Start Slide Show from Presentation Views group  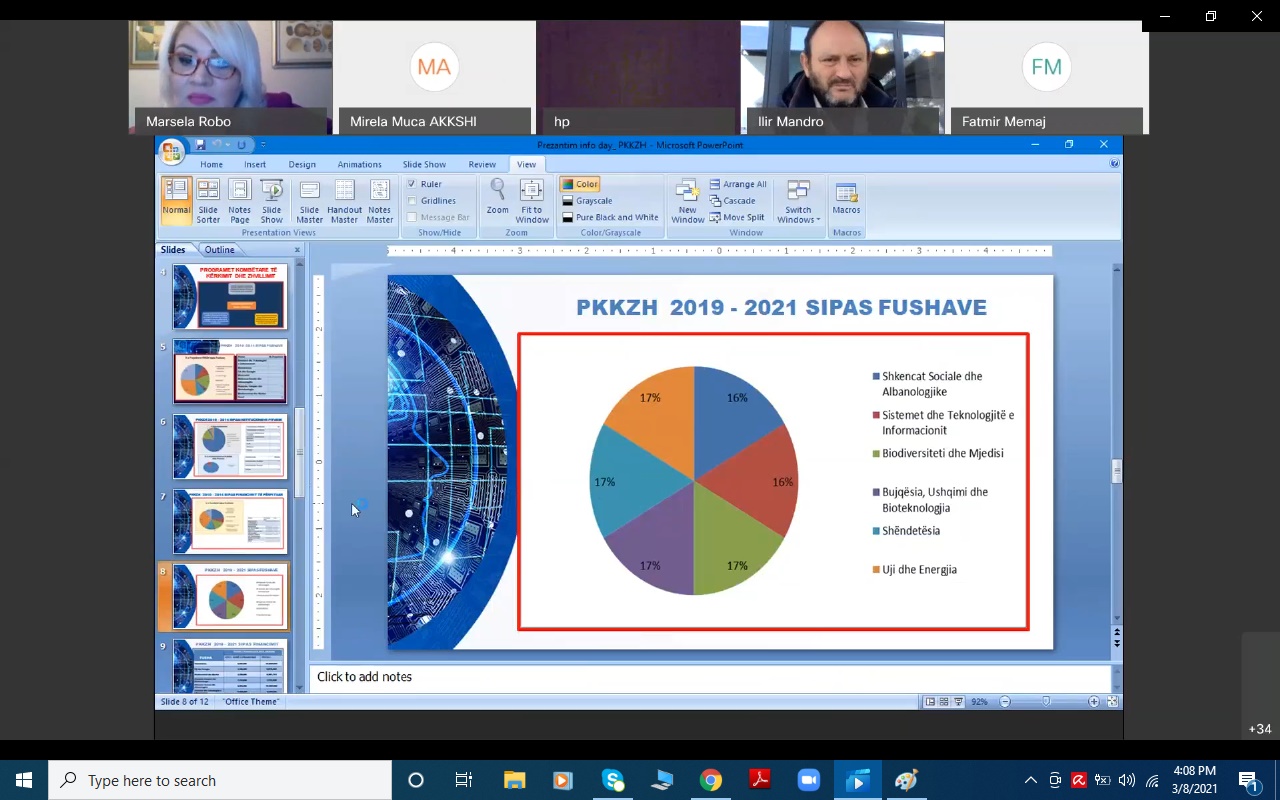[x=272, y=201]
